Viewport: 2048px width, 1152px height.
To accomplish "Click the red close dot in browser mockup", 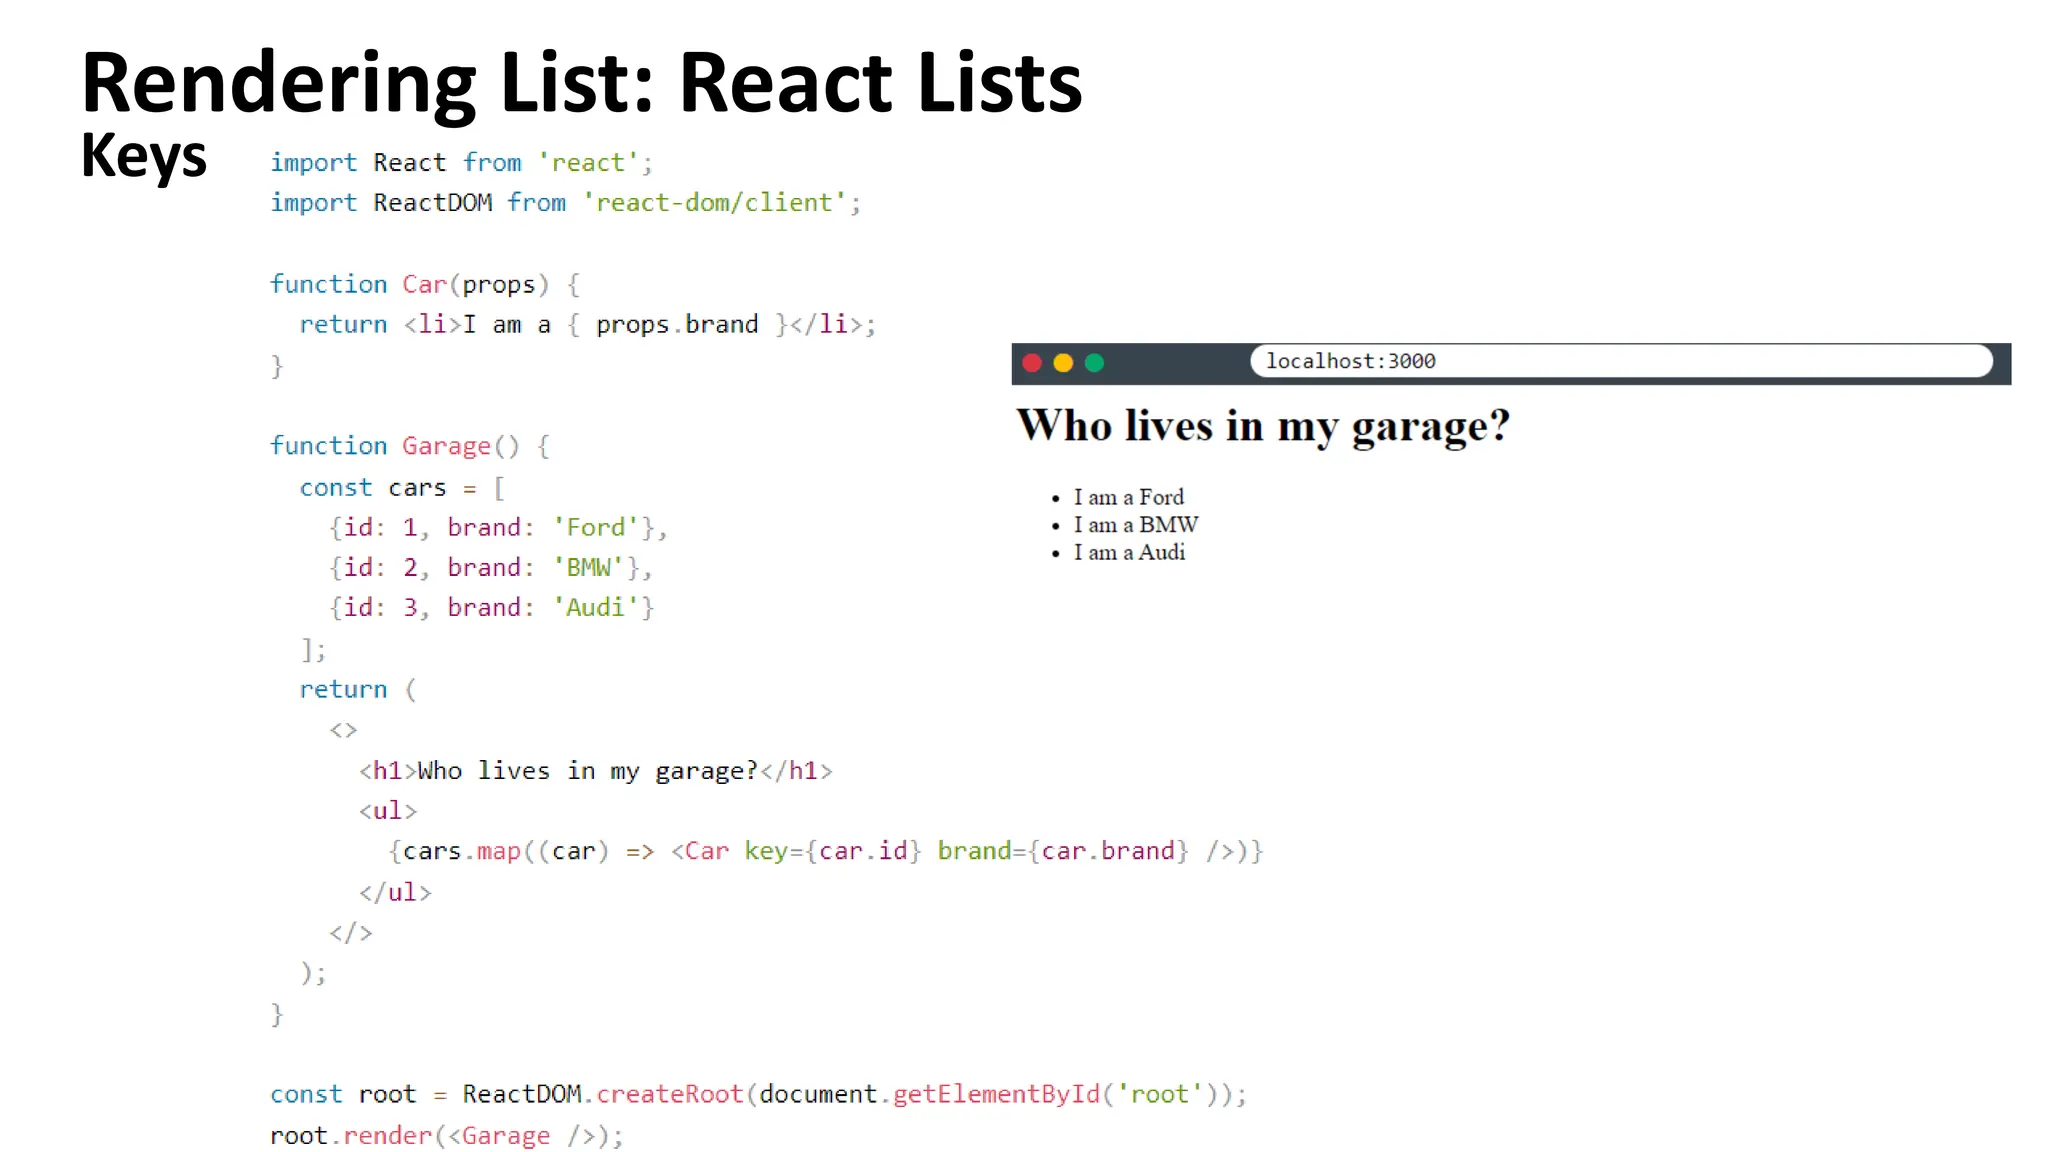I will [x=1032, y=362].
